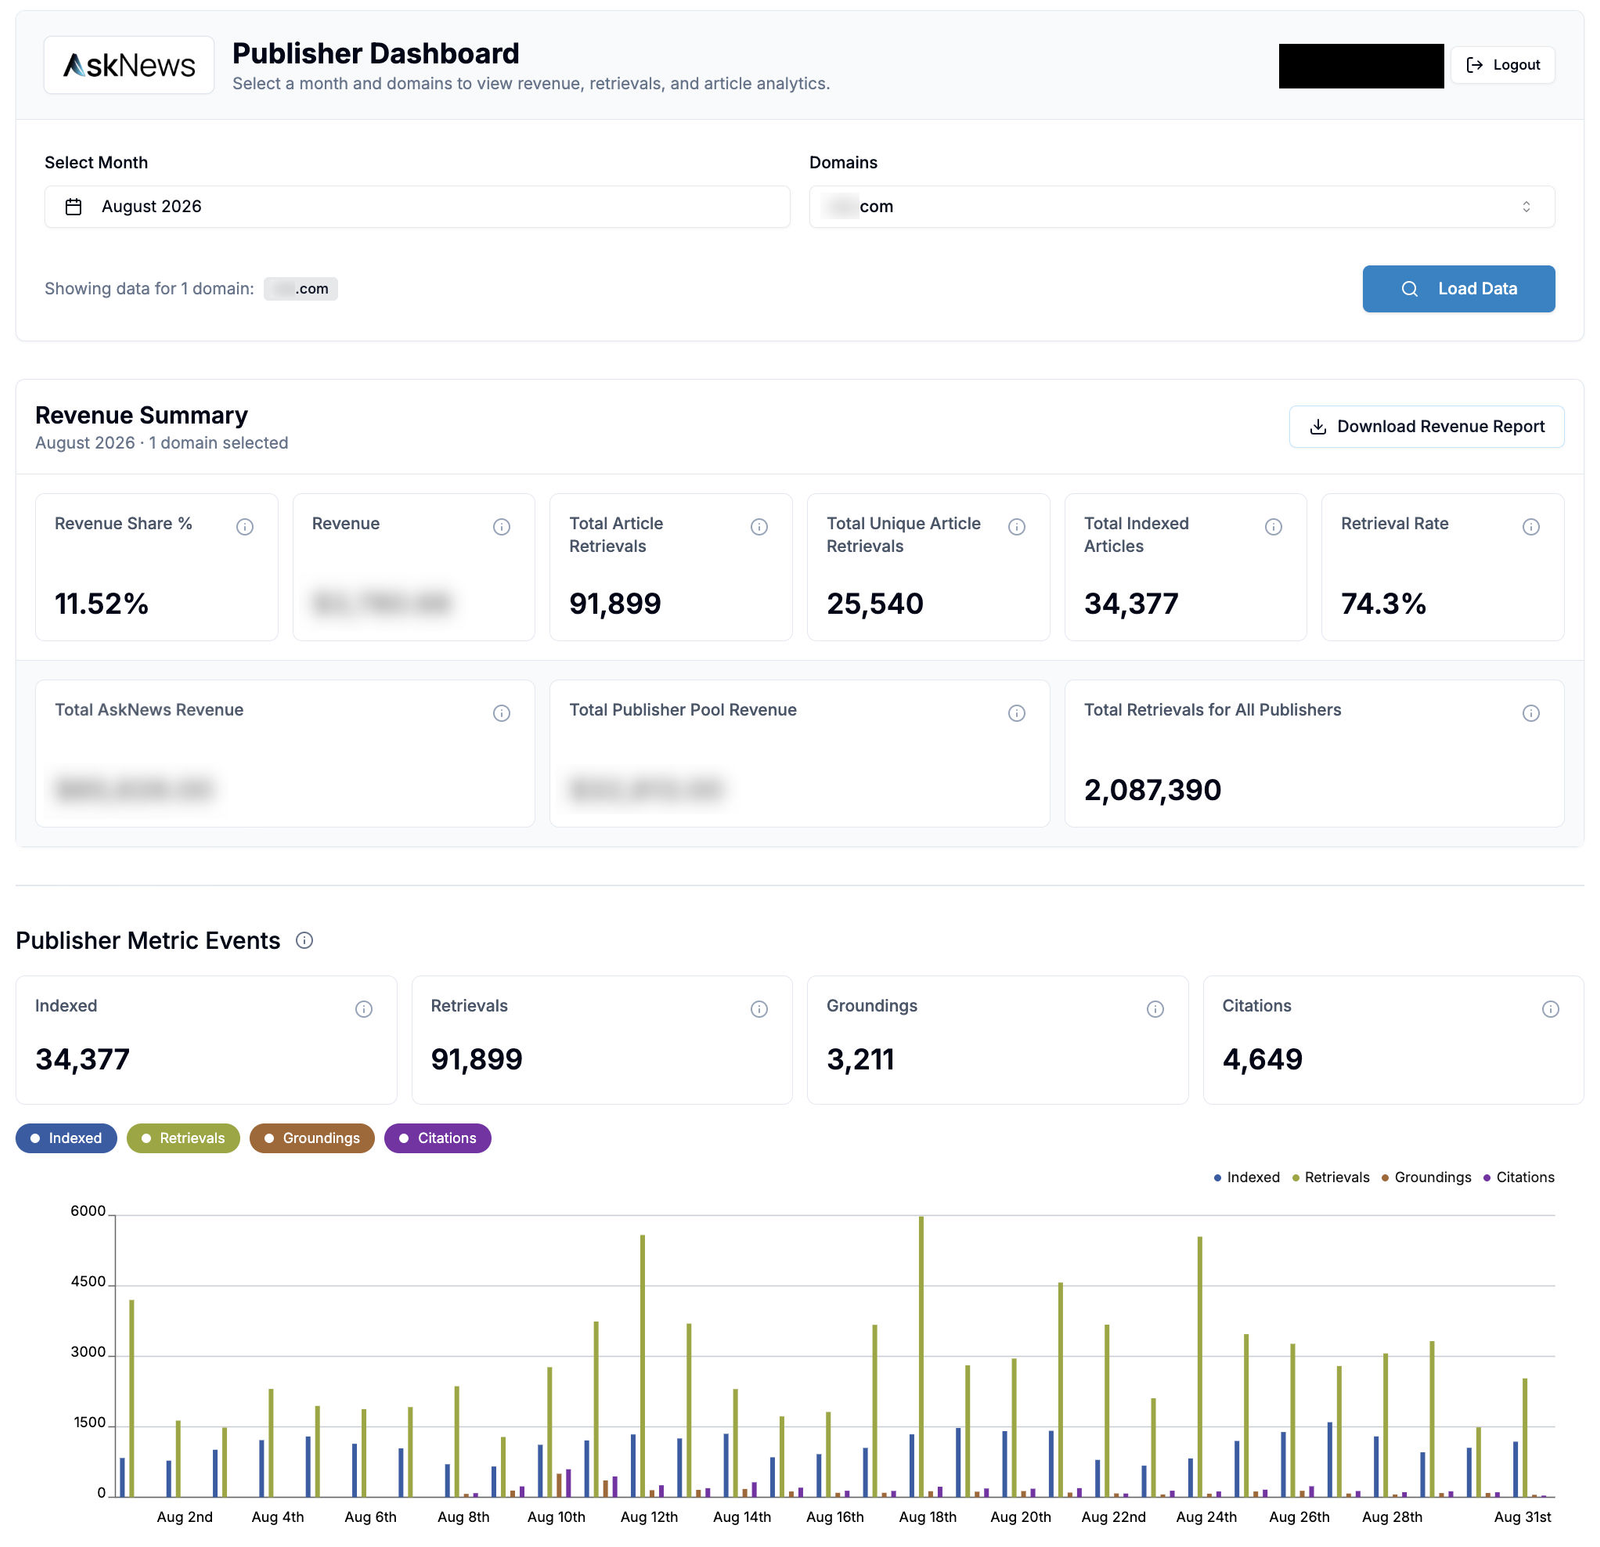Click Retrievals in the chart legend
This screenshot has height=1547, width=1600.
(1331, 1177)
